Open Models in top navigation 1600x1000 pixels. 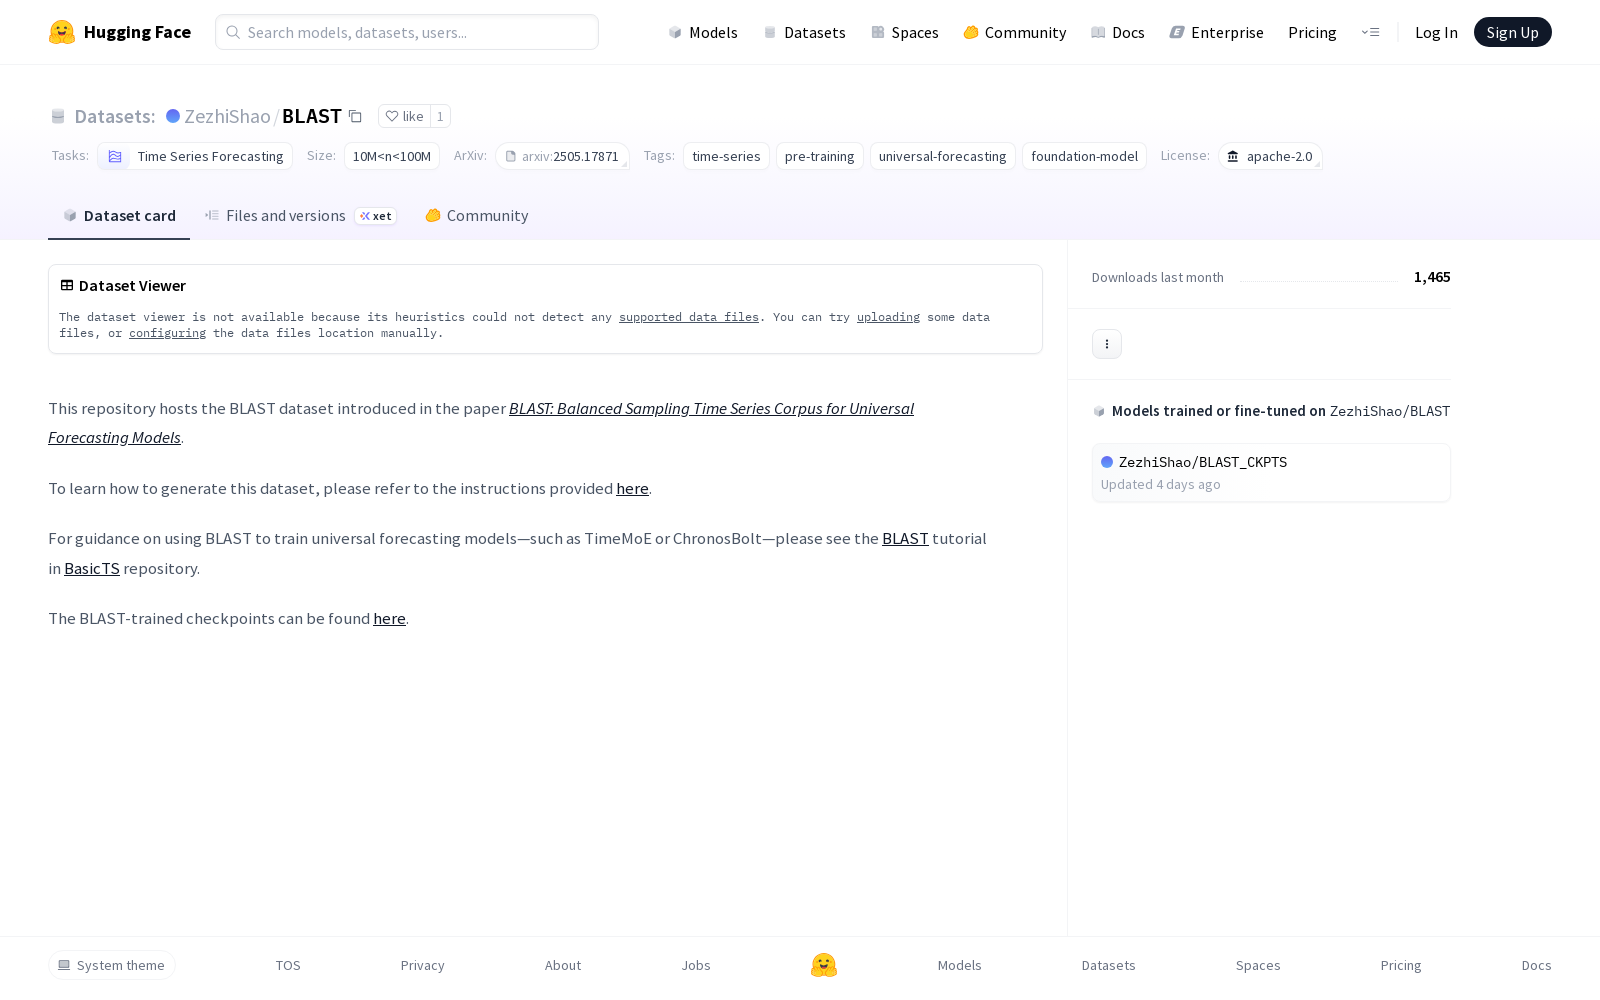[703, 32]
